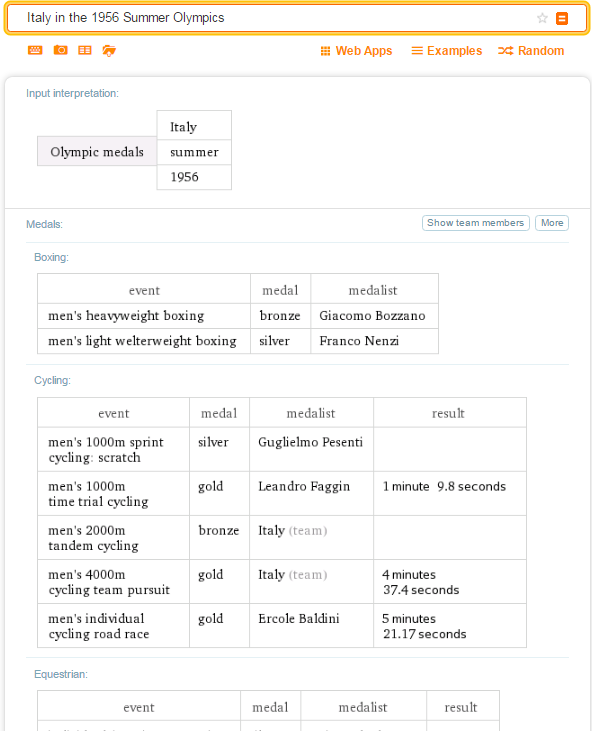Open the data input table icon
The image size is (592, 731).
tap(85, 50)
